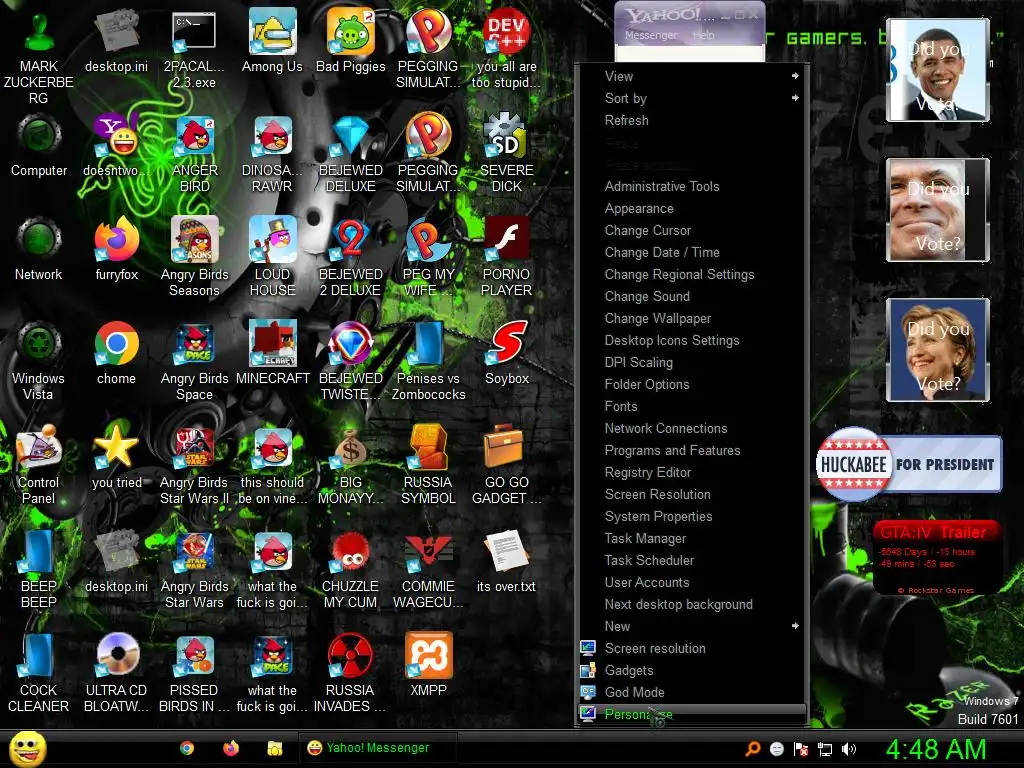
Task: Open the ULTRA CD BLOATW disc icon
Action: 117,673
